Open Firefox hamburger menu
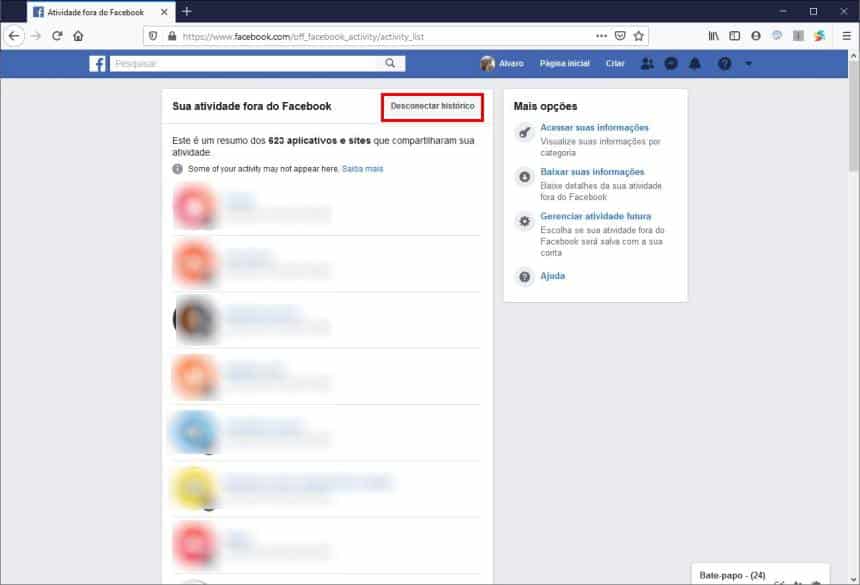Screen dimensions: 860x585 tap(846, 36)
